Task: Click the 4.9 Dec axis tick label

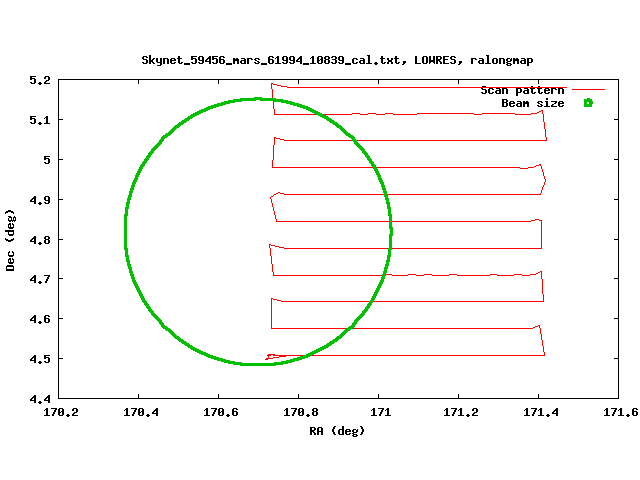Action: pos(40,200)
